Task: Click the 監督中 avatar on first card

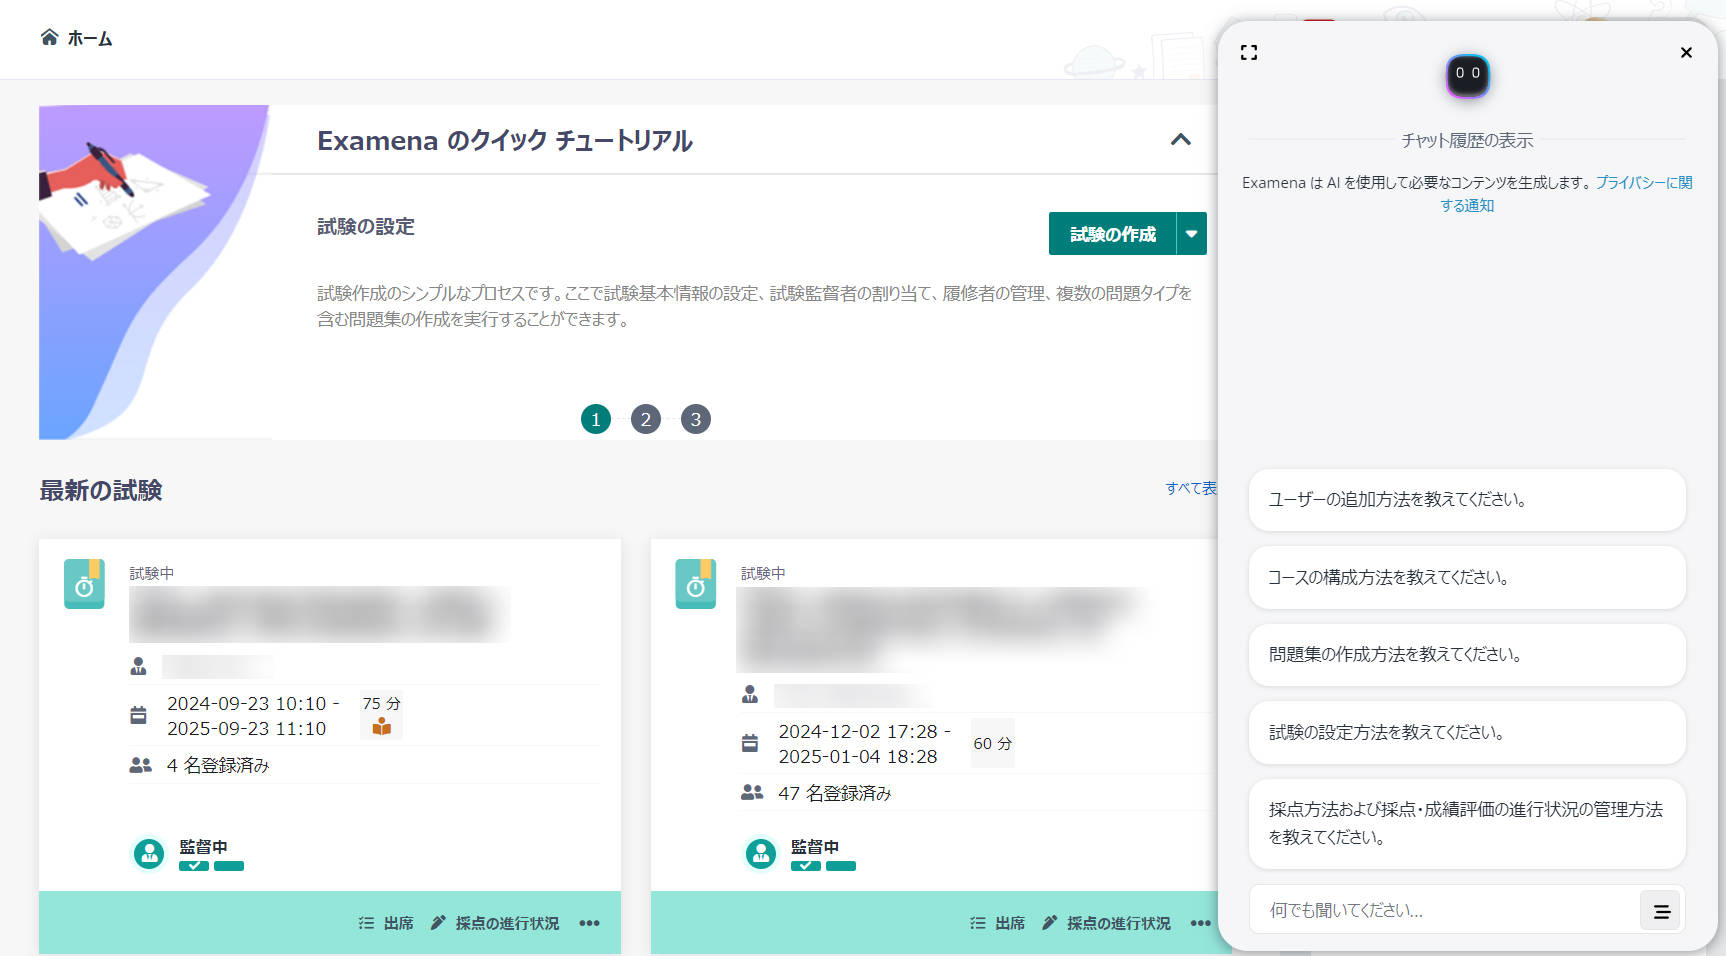Action: point(149,854)
